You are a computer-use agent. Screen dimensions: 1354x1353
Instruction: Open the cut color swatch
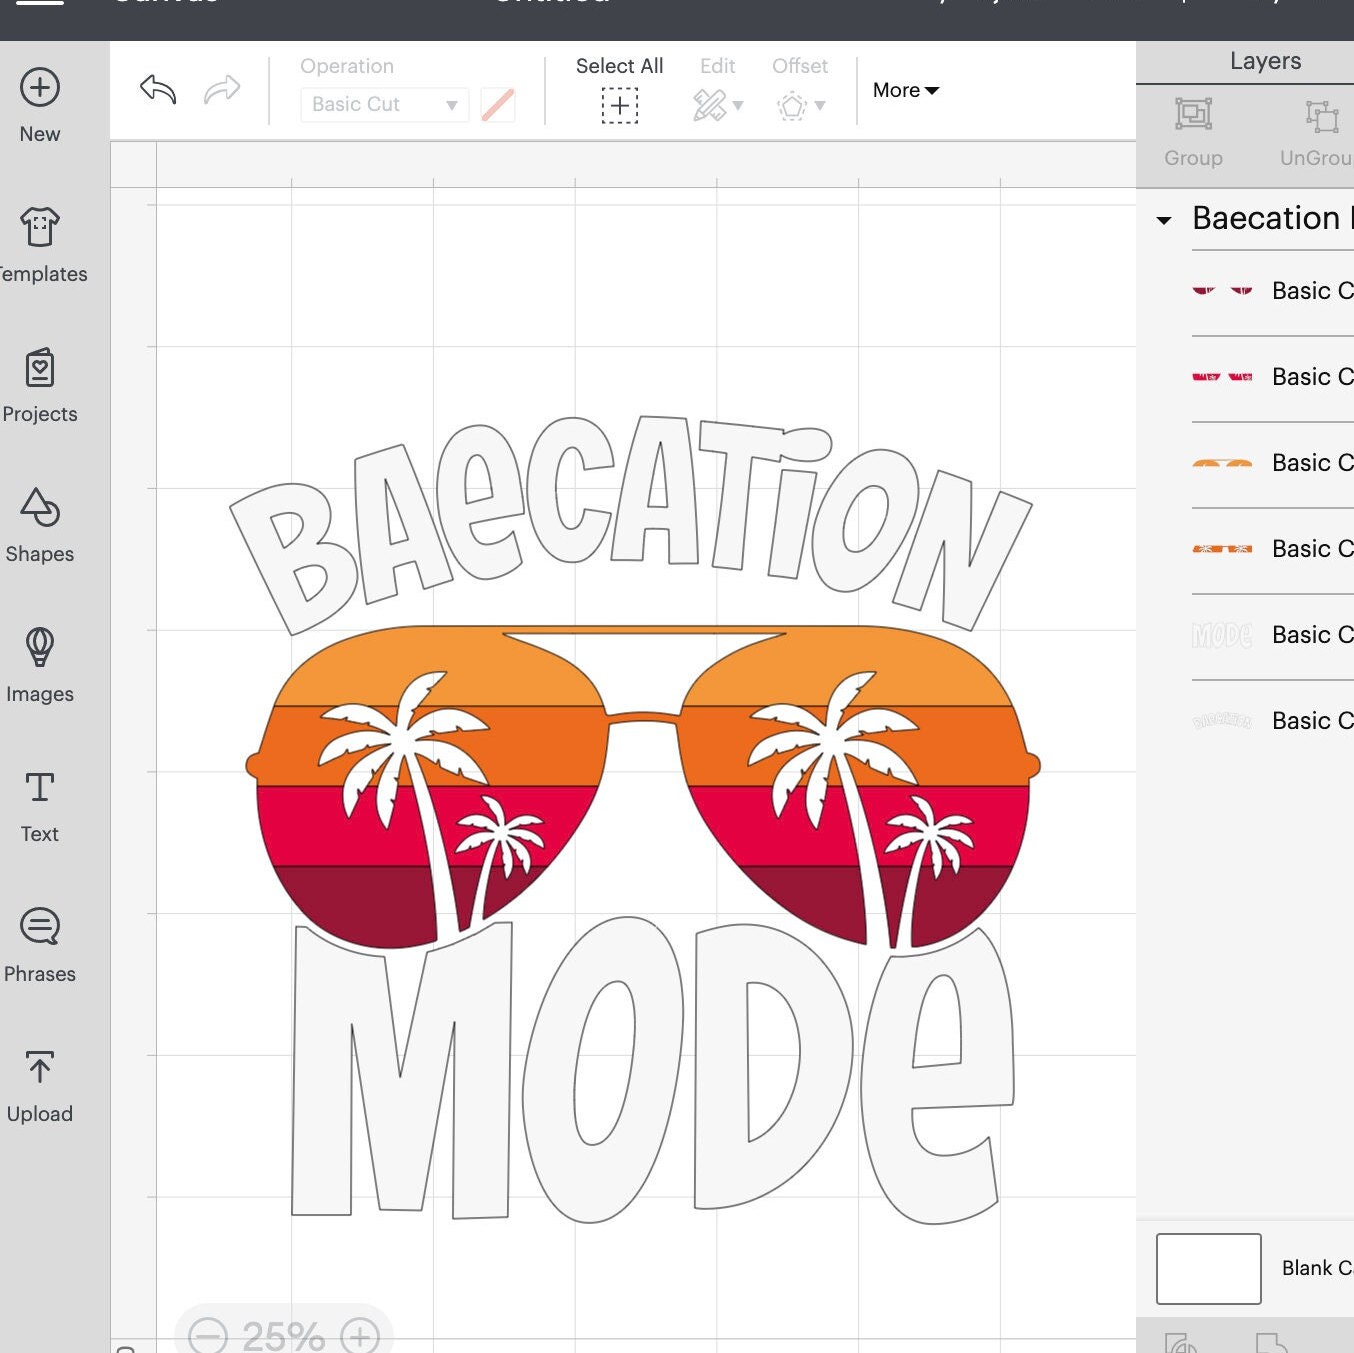(497, 104)
